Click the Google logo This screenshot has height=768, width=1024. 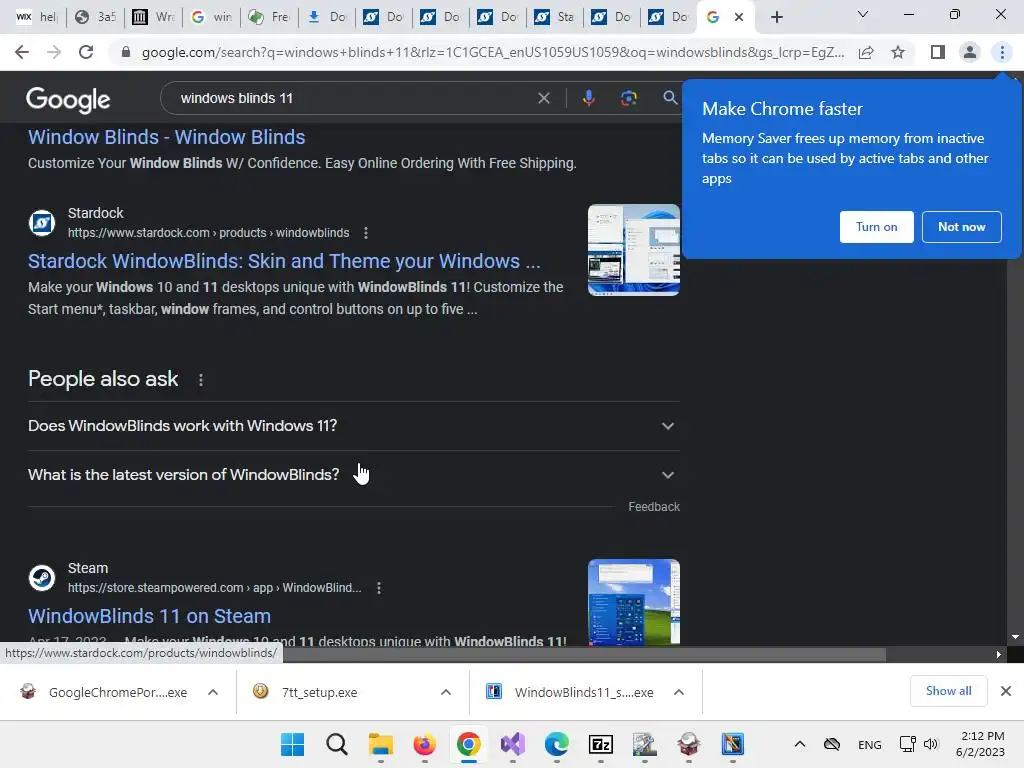tap(68, 99)
